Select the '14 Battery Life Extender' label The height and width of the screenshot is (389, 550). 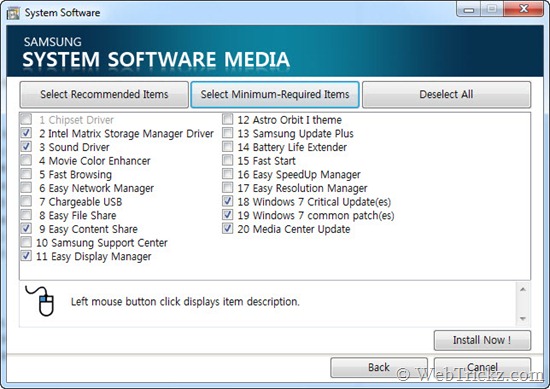[292, 147]
